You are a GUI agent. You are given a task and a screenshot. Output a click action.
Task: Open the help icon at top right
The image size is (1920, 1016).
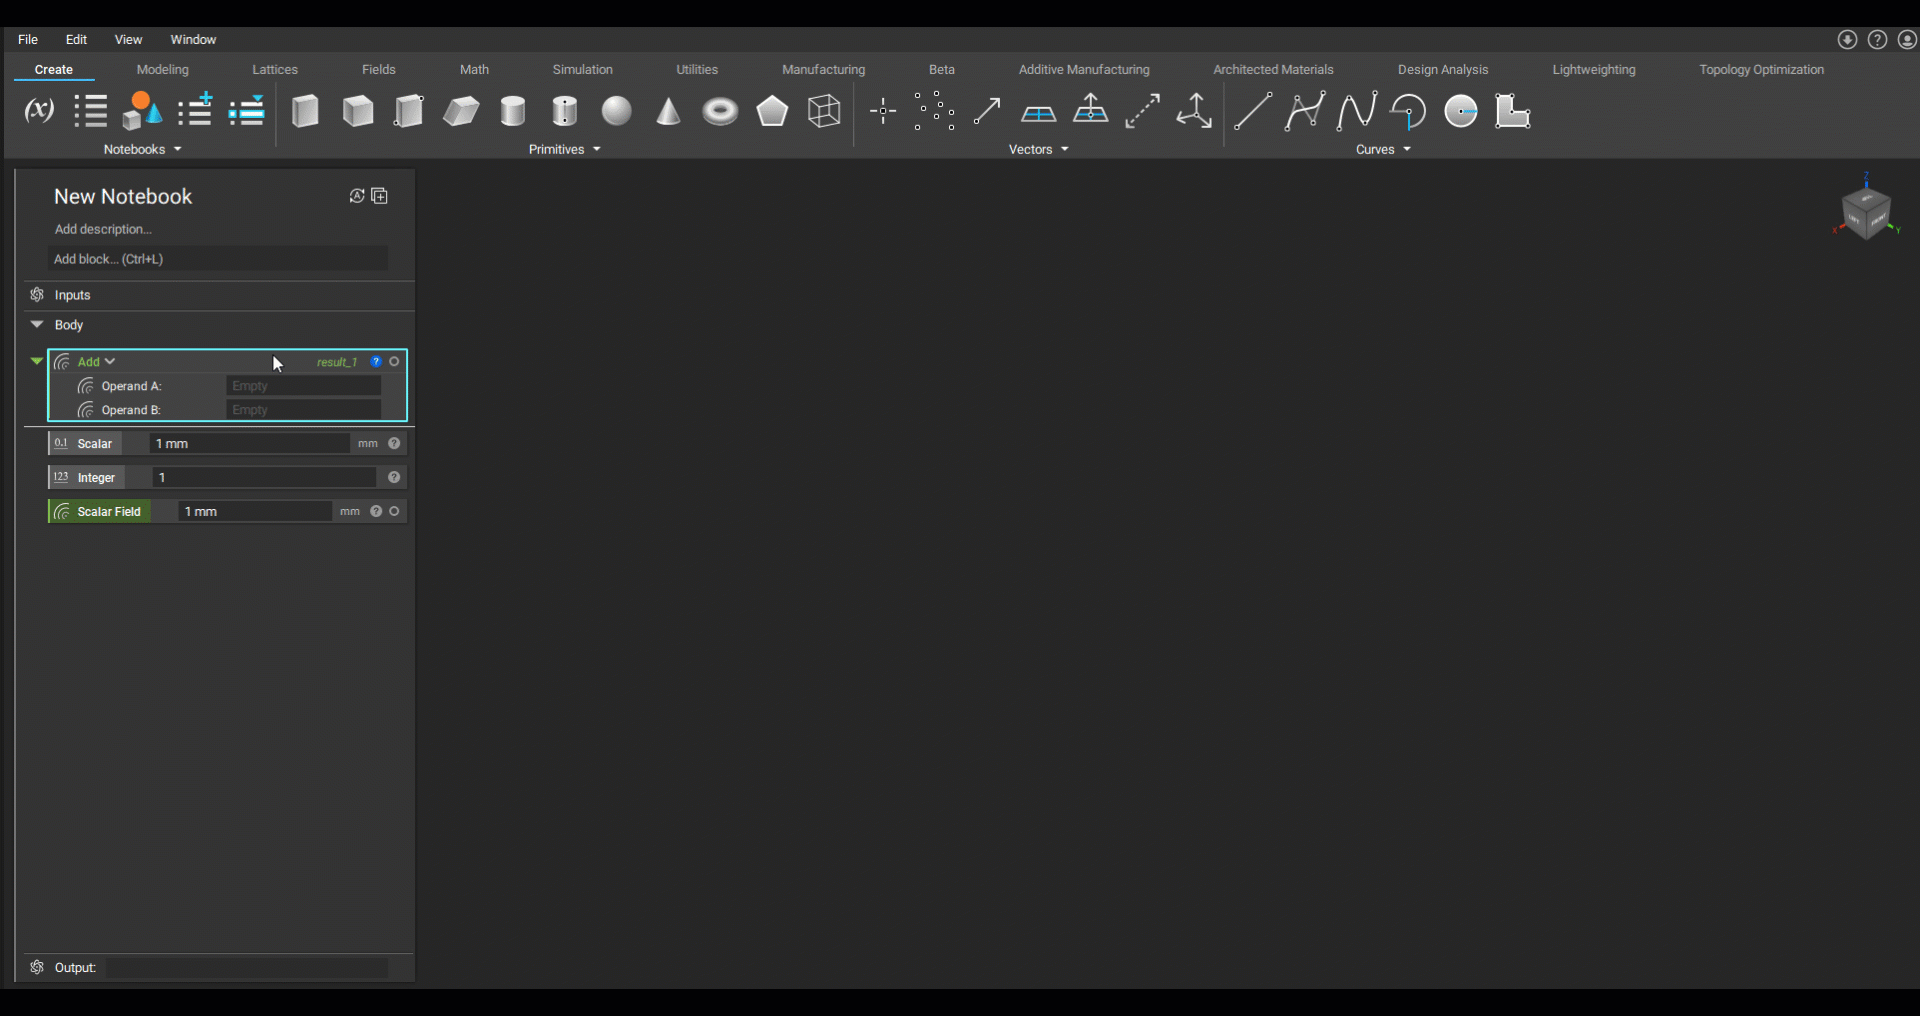pyautogui.click(x=1878, y=40)
